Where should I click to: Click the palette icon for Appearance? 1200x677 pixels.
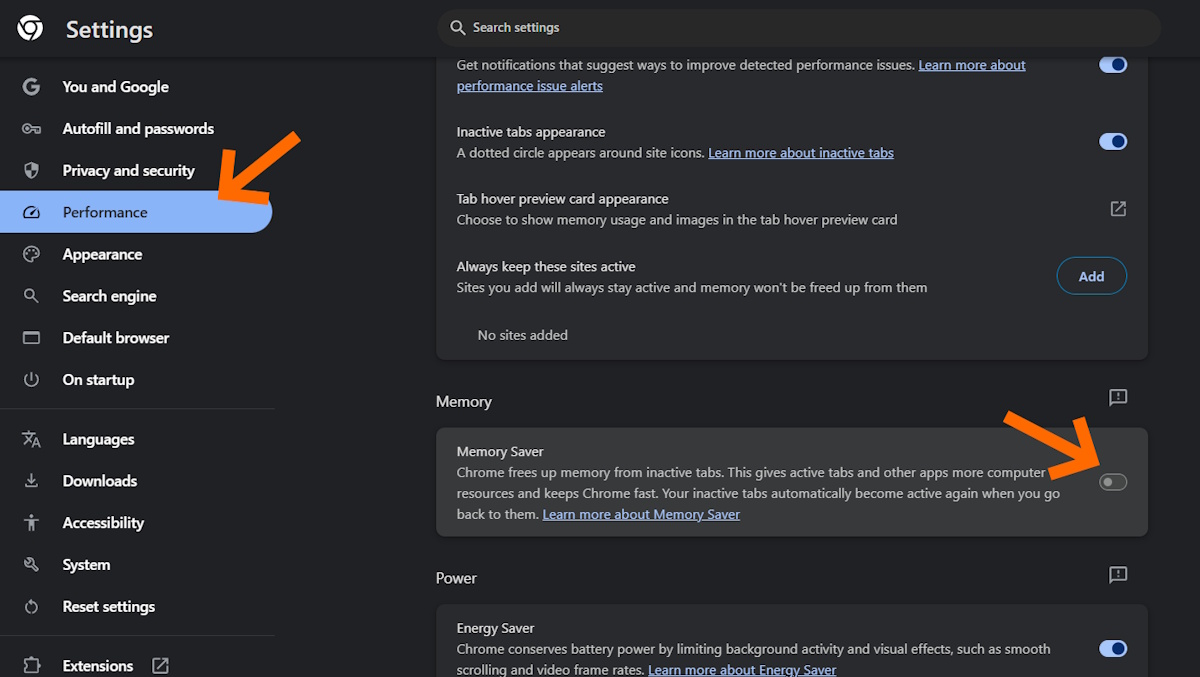31,255
